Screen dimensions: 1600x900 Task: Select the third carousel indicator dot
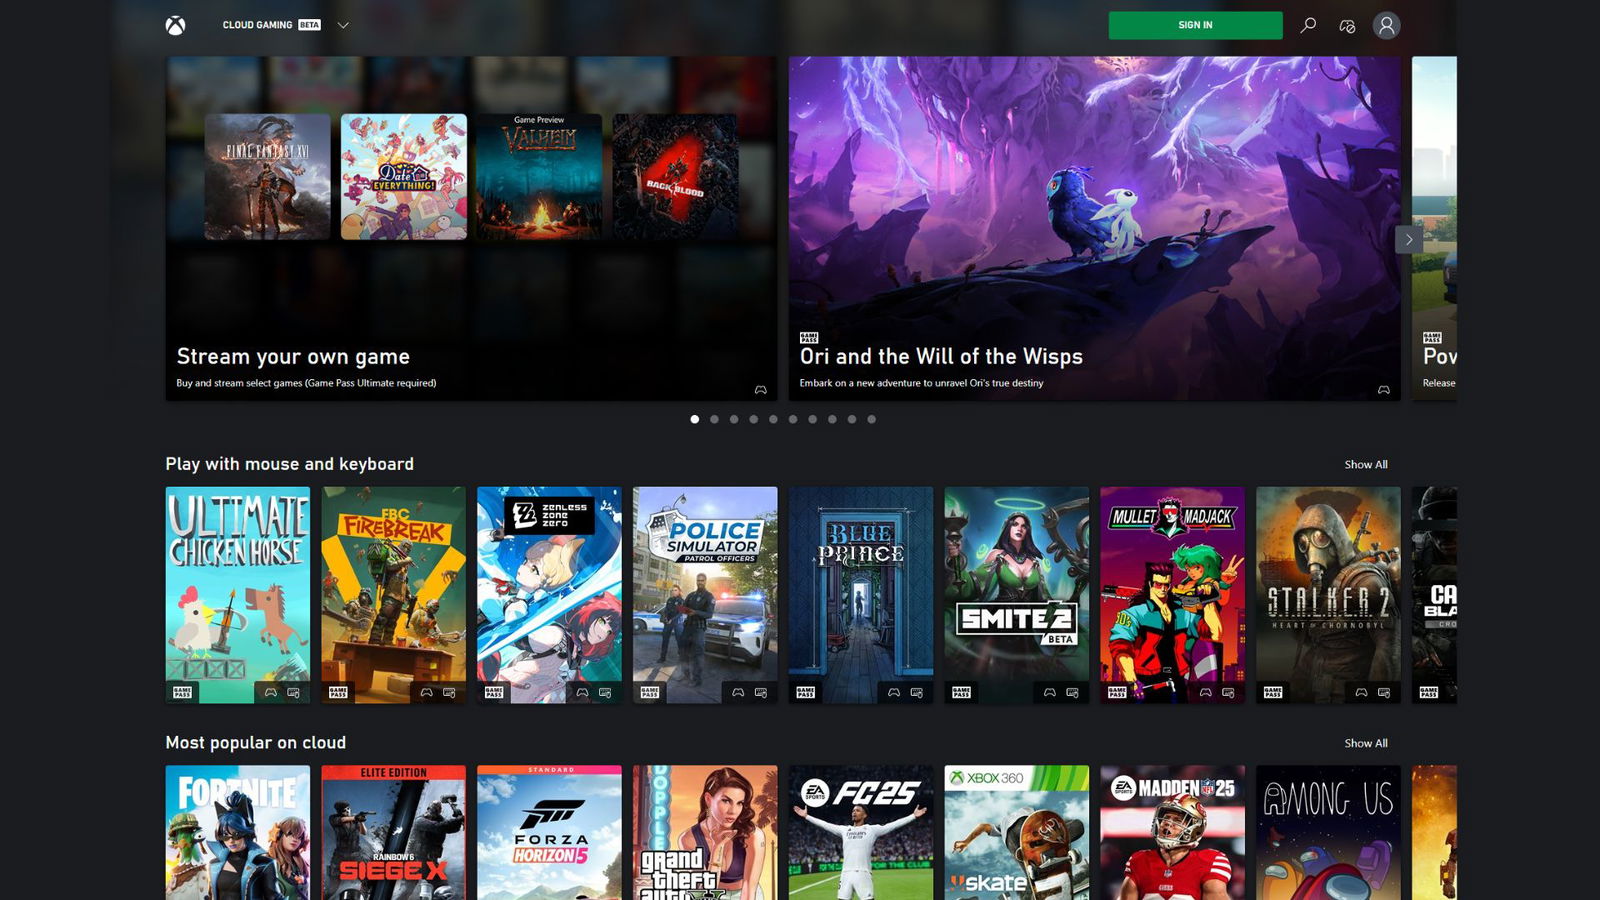733,419
